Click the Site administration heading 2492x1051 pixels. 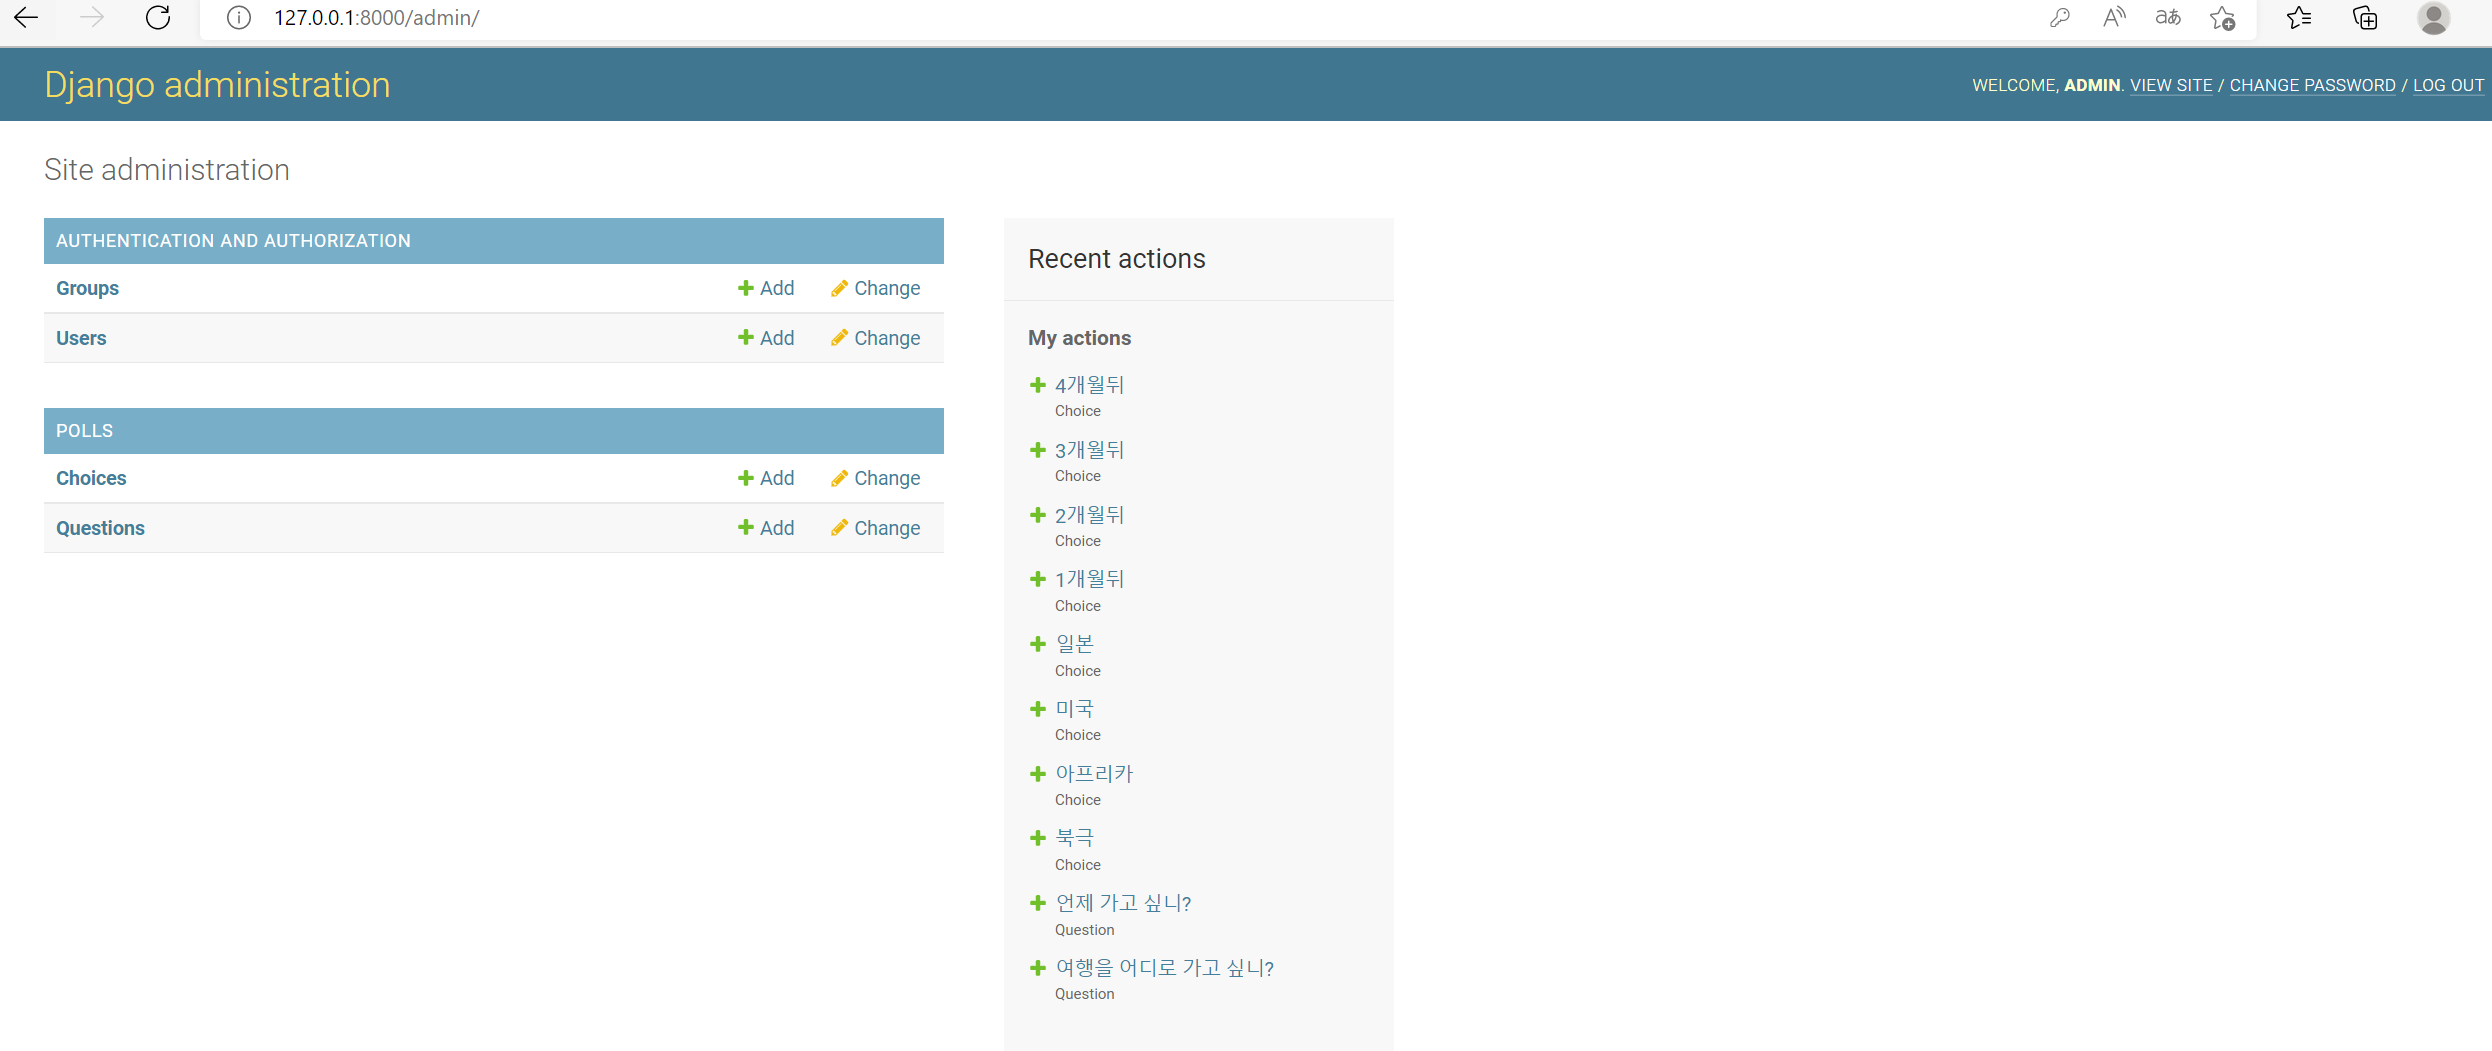167,170
